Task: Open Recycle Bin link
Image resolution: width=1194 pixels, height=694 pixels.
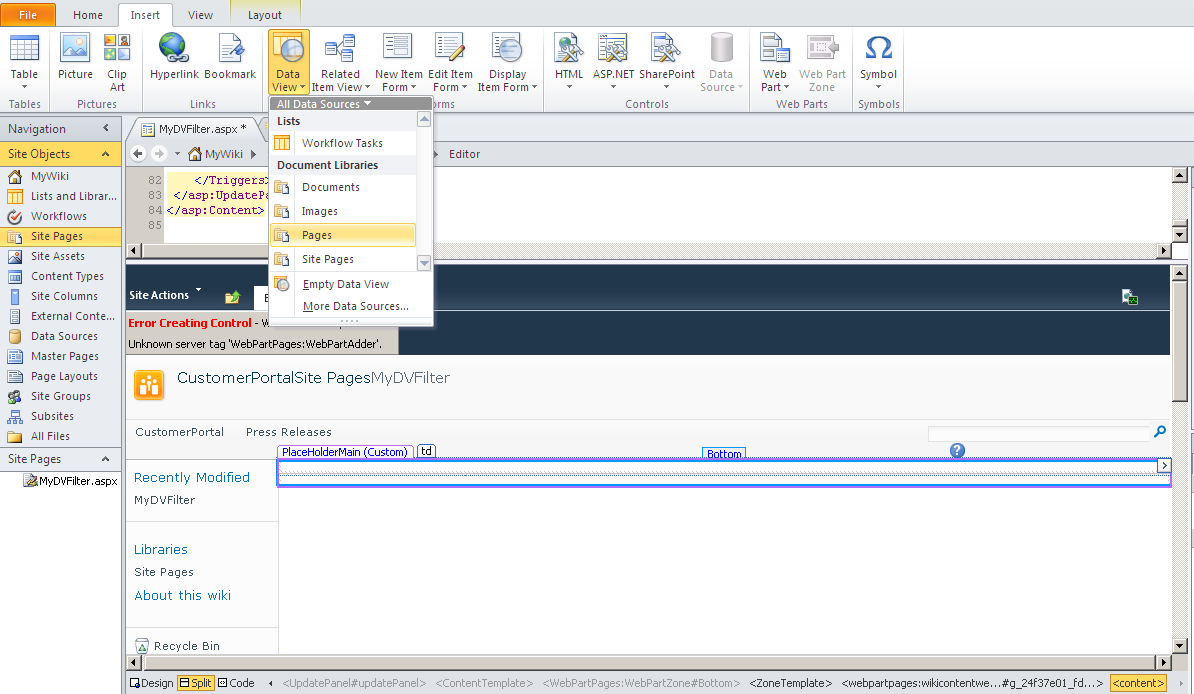Action: tap(178, 645)
